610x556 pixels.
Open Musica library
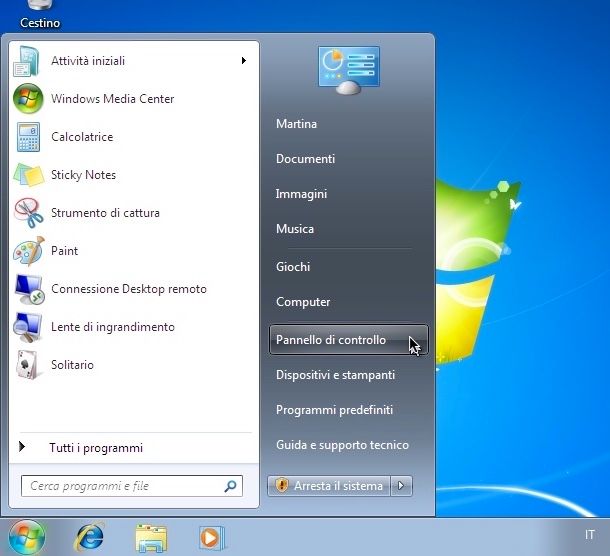(295, 229)
